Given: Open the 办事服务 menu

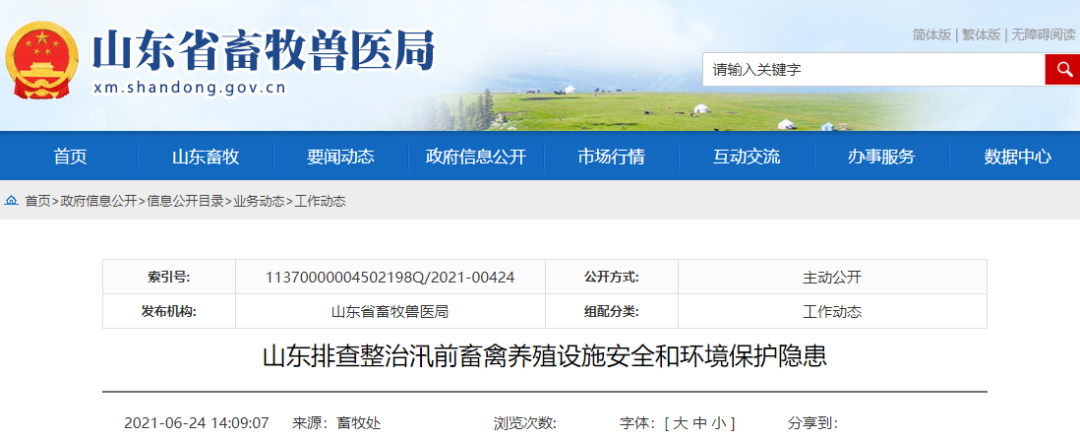Looking at the screenshot, I should click(881, 157).
